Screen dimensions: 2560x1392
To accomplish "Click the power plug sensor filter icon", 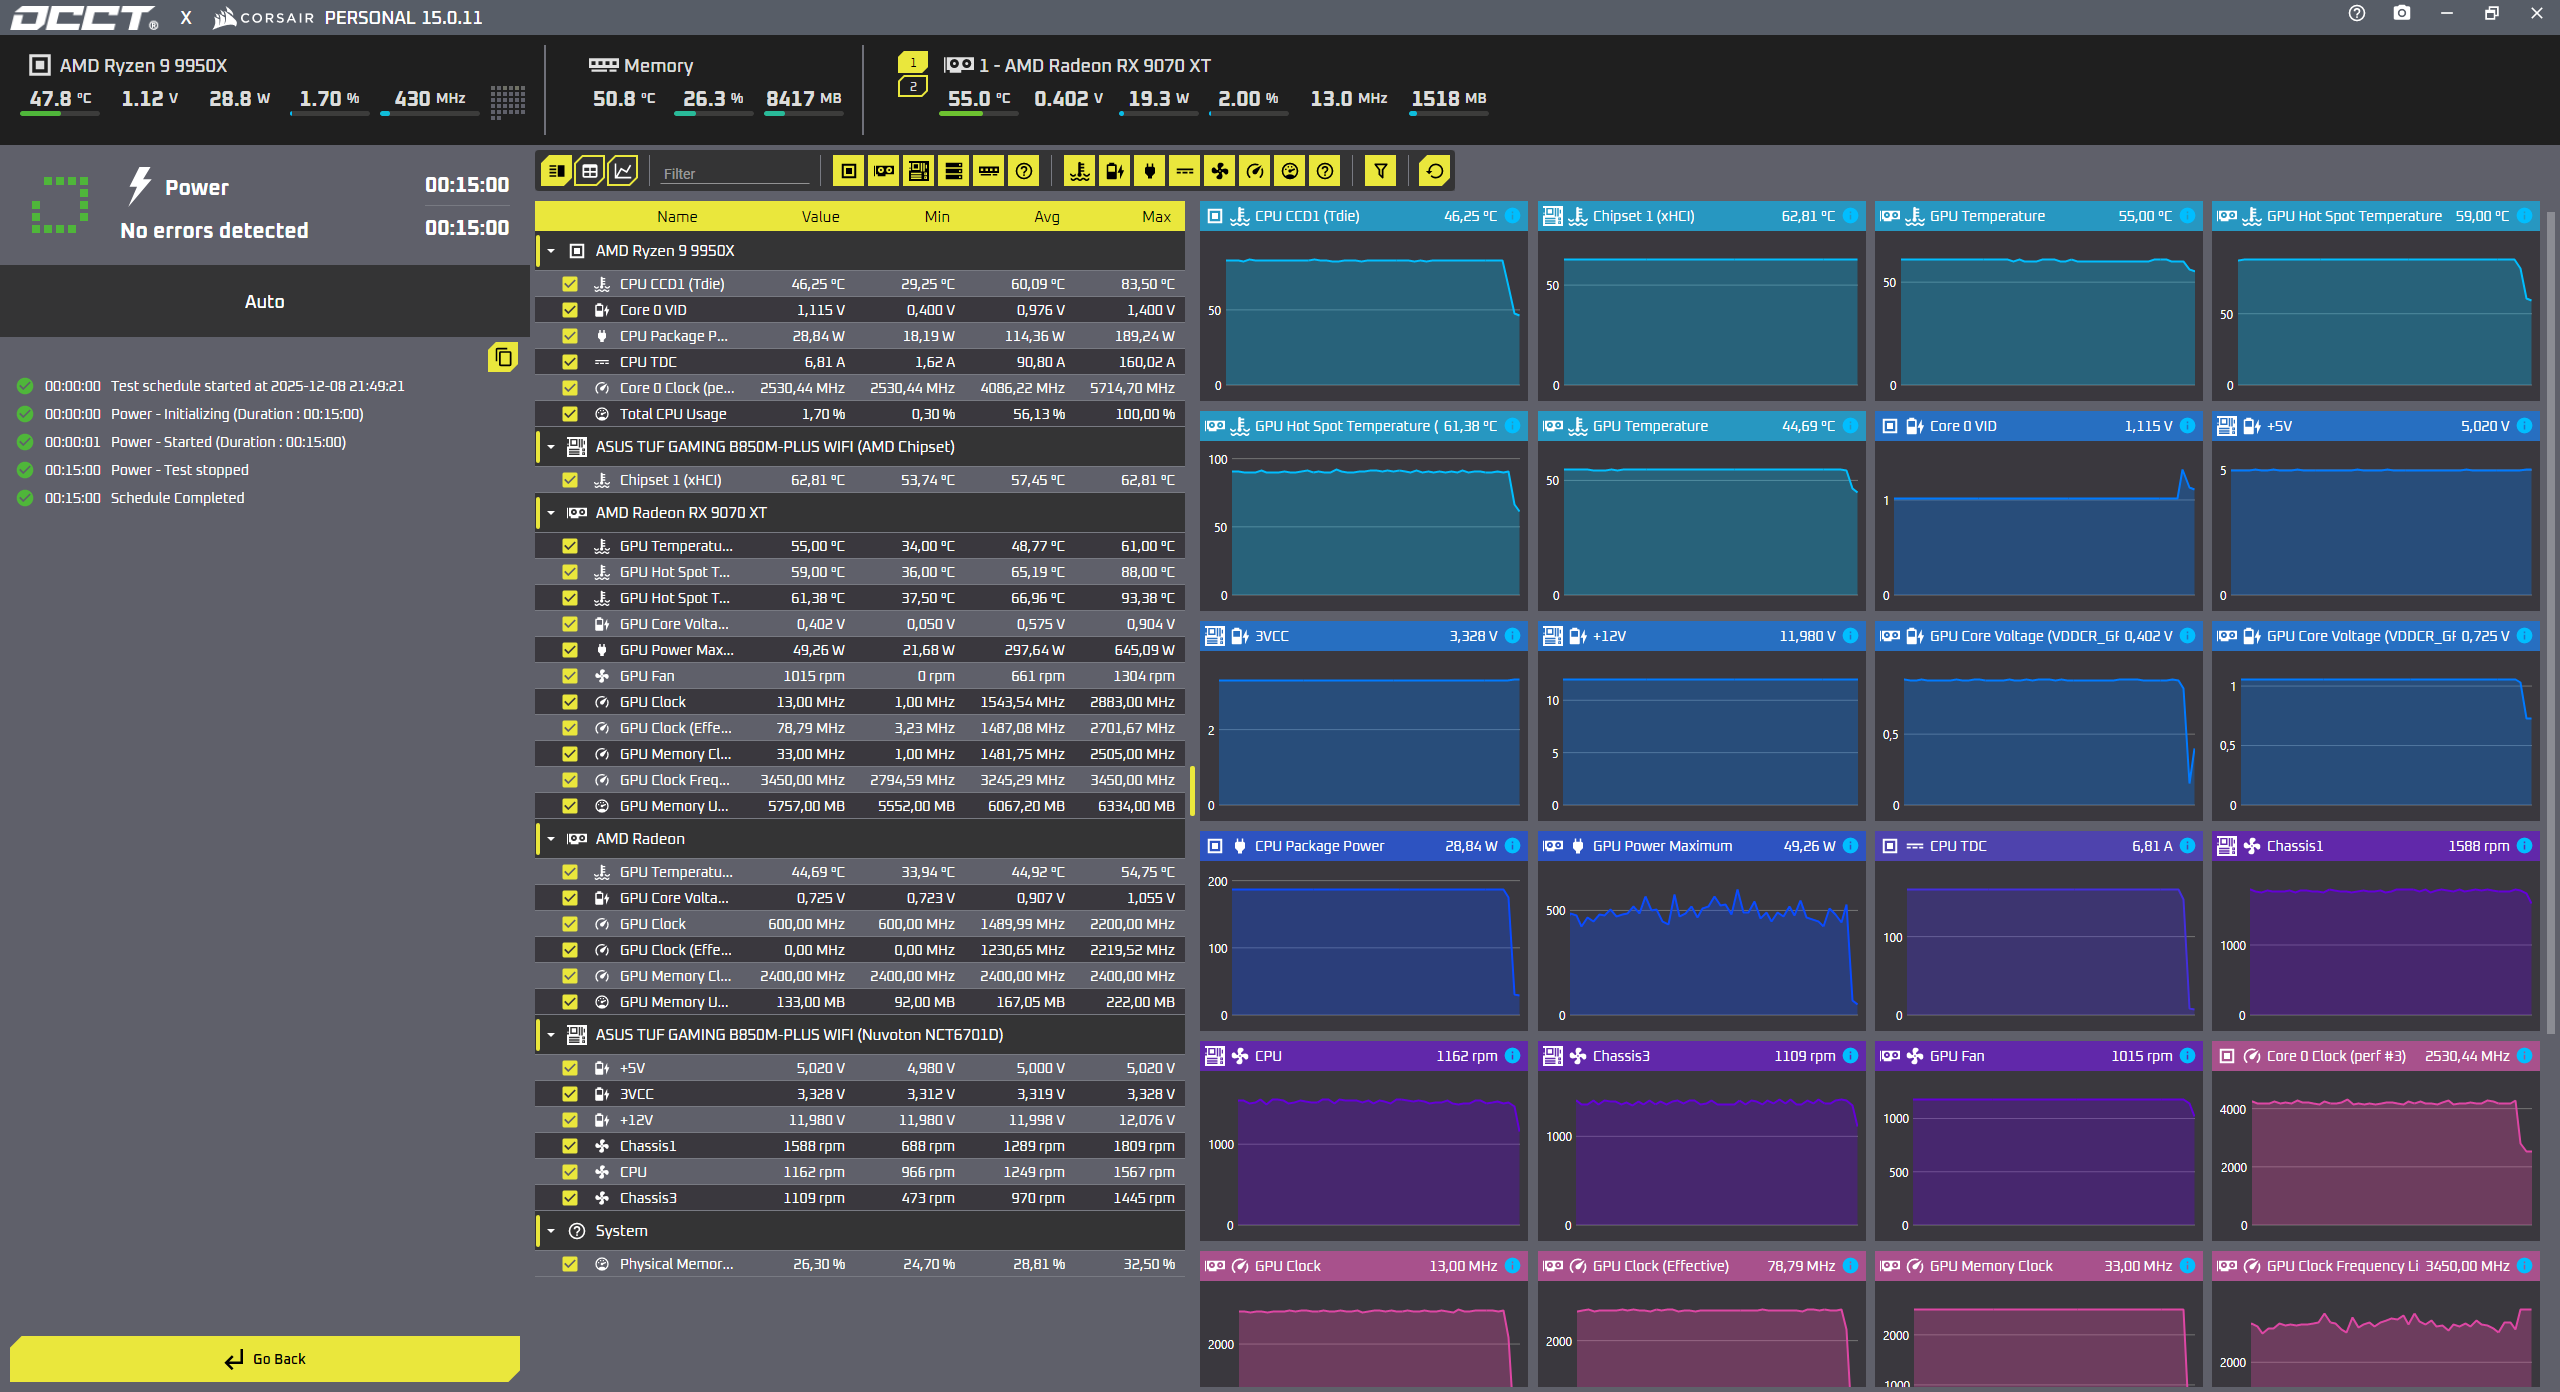I will (1150, 171).
